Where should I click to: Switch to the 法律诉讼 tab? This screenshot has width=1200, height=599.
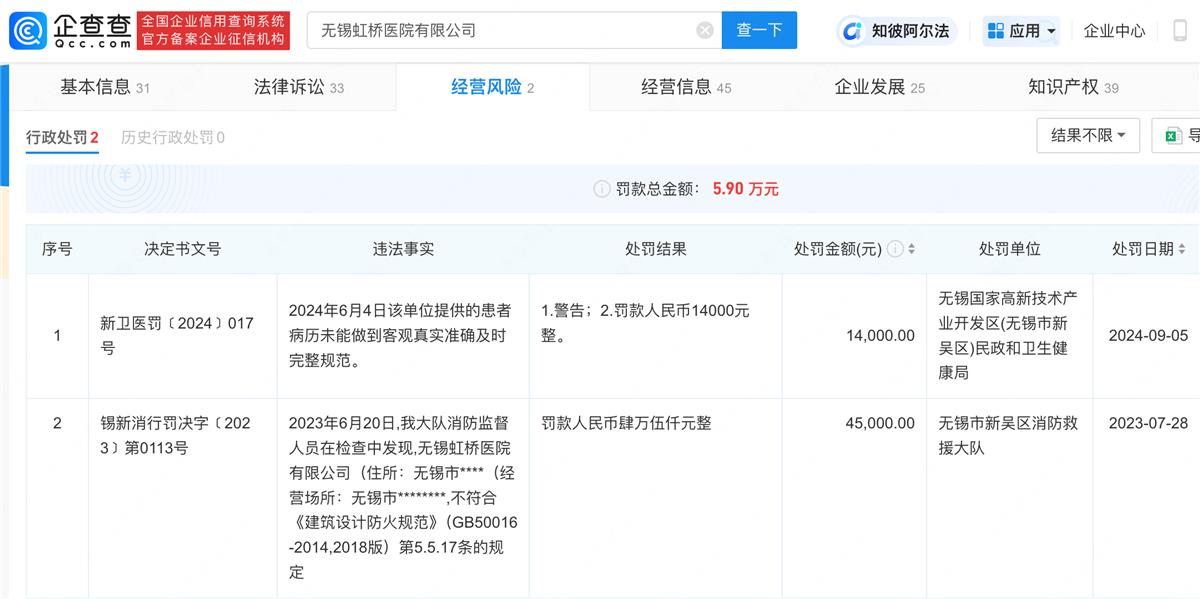(x=298, y=87)
